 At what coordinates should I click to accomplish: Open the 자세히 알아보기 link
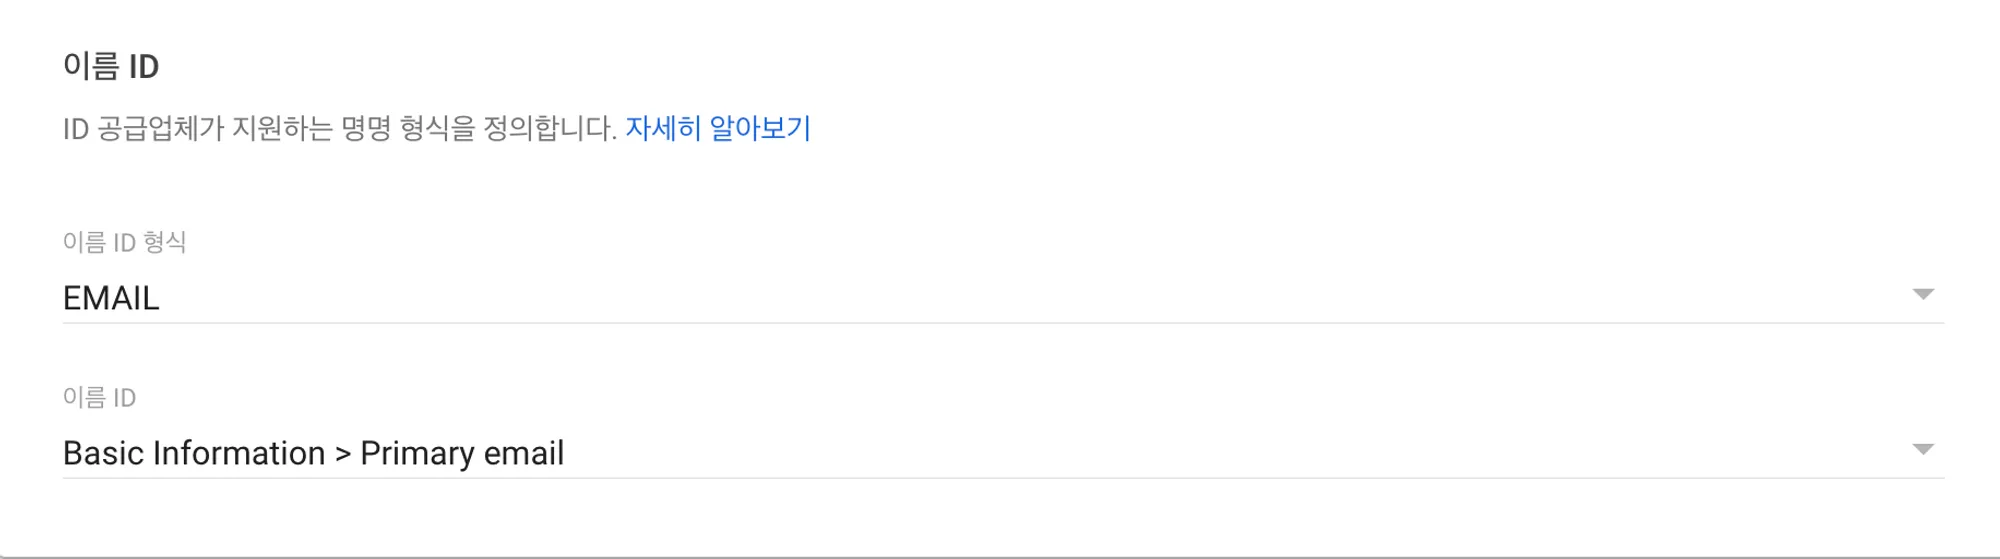point(717,128)
